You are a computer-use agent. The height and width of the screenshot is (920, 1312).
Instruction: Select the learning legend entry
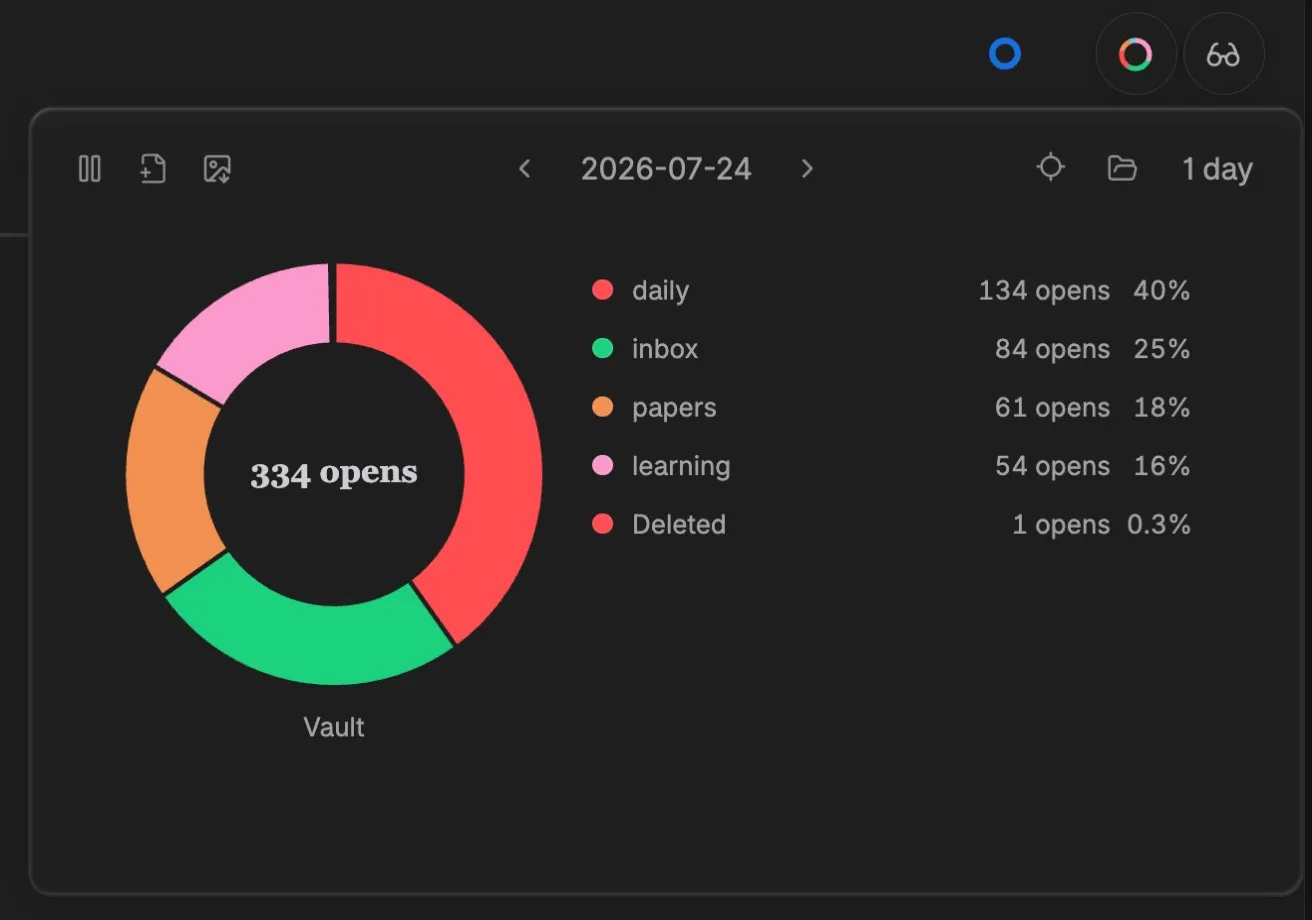click(891, 465)
